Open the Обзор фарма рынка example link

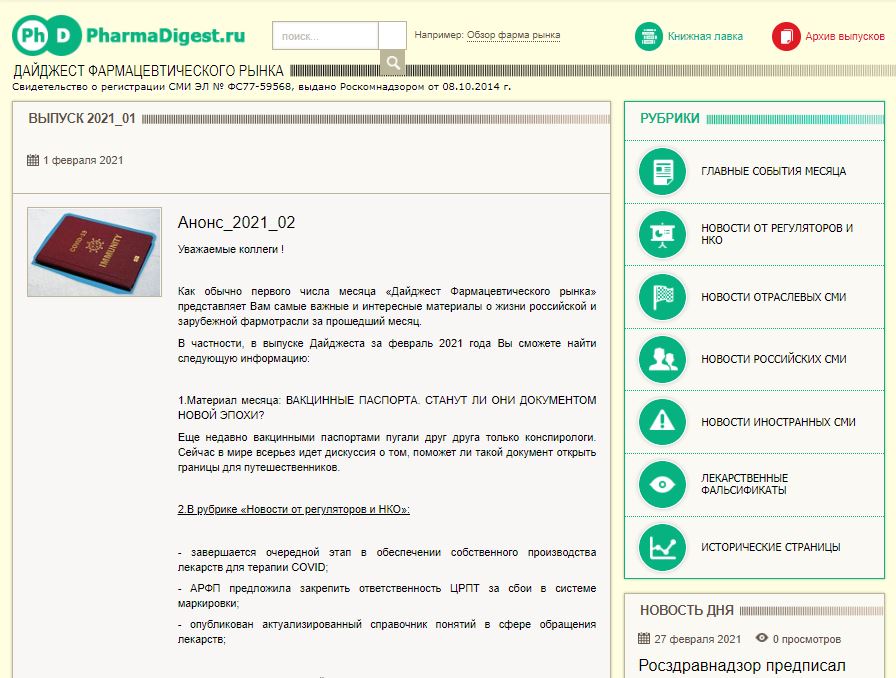point(513,35)
